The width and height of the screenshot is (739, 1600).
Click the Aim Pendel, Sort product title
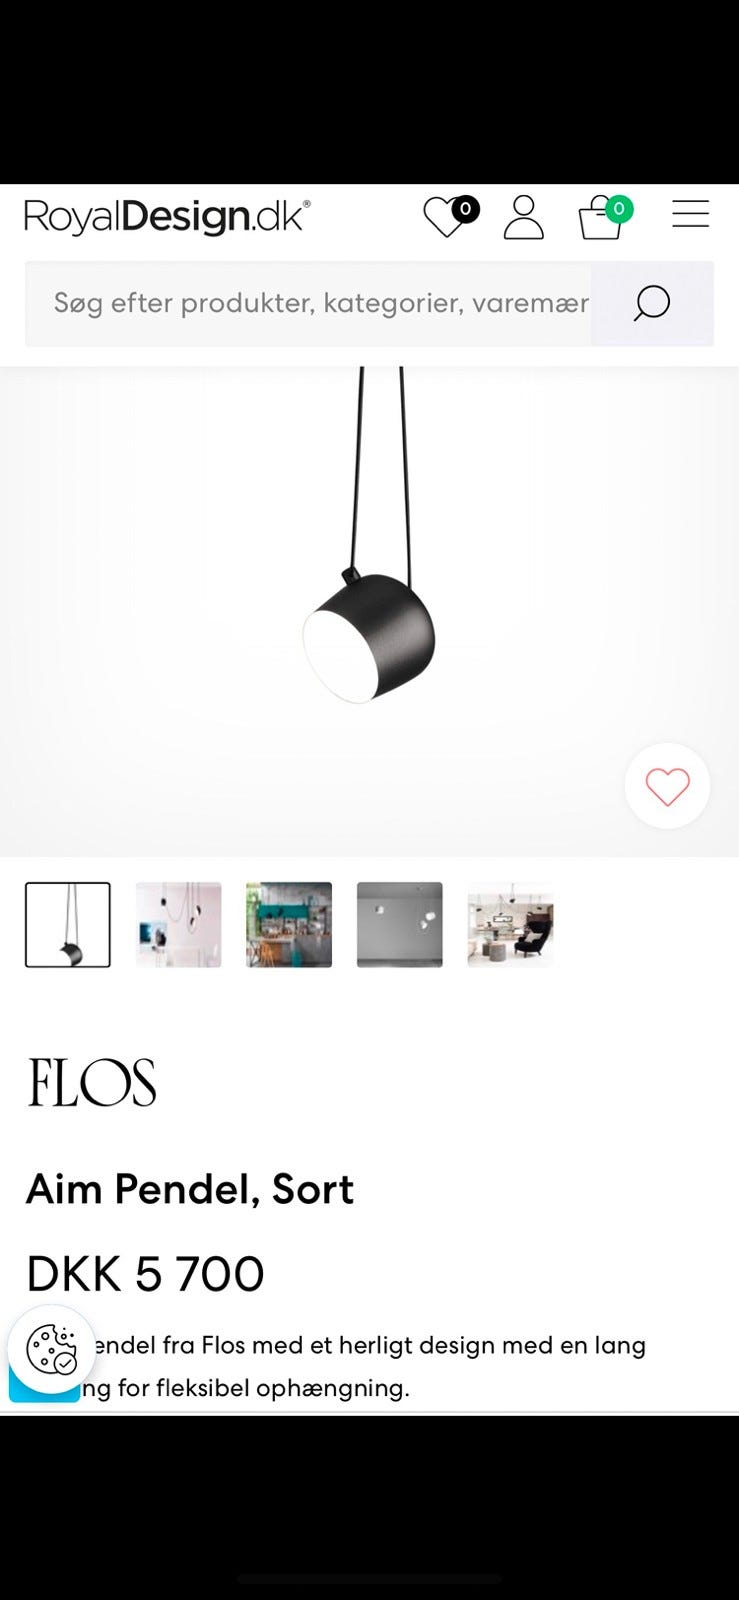click(x=190, y=1189)
